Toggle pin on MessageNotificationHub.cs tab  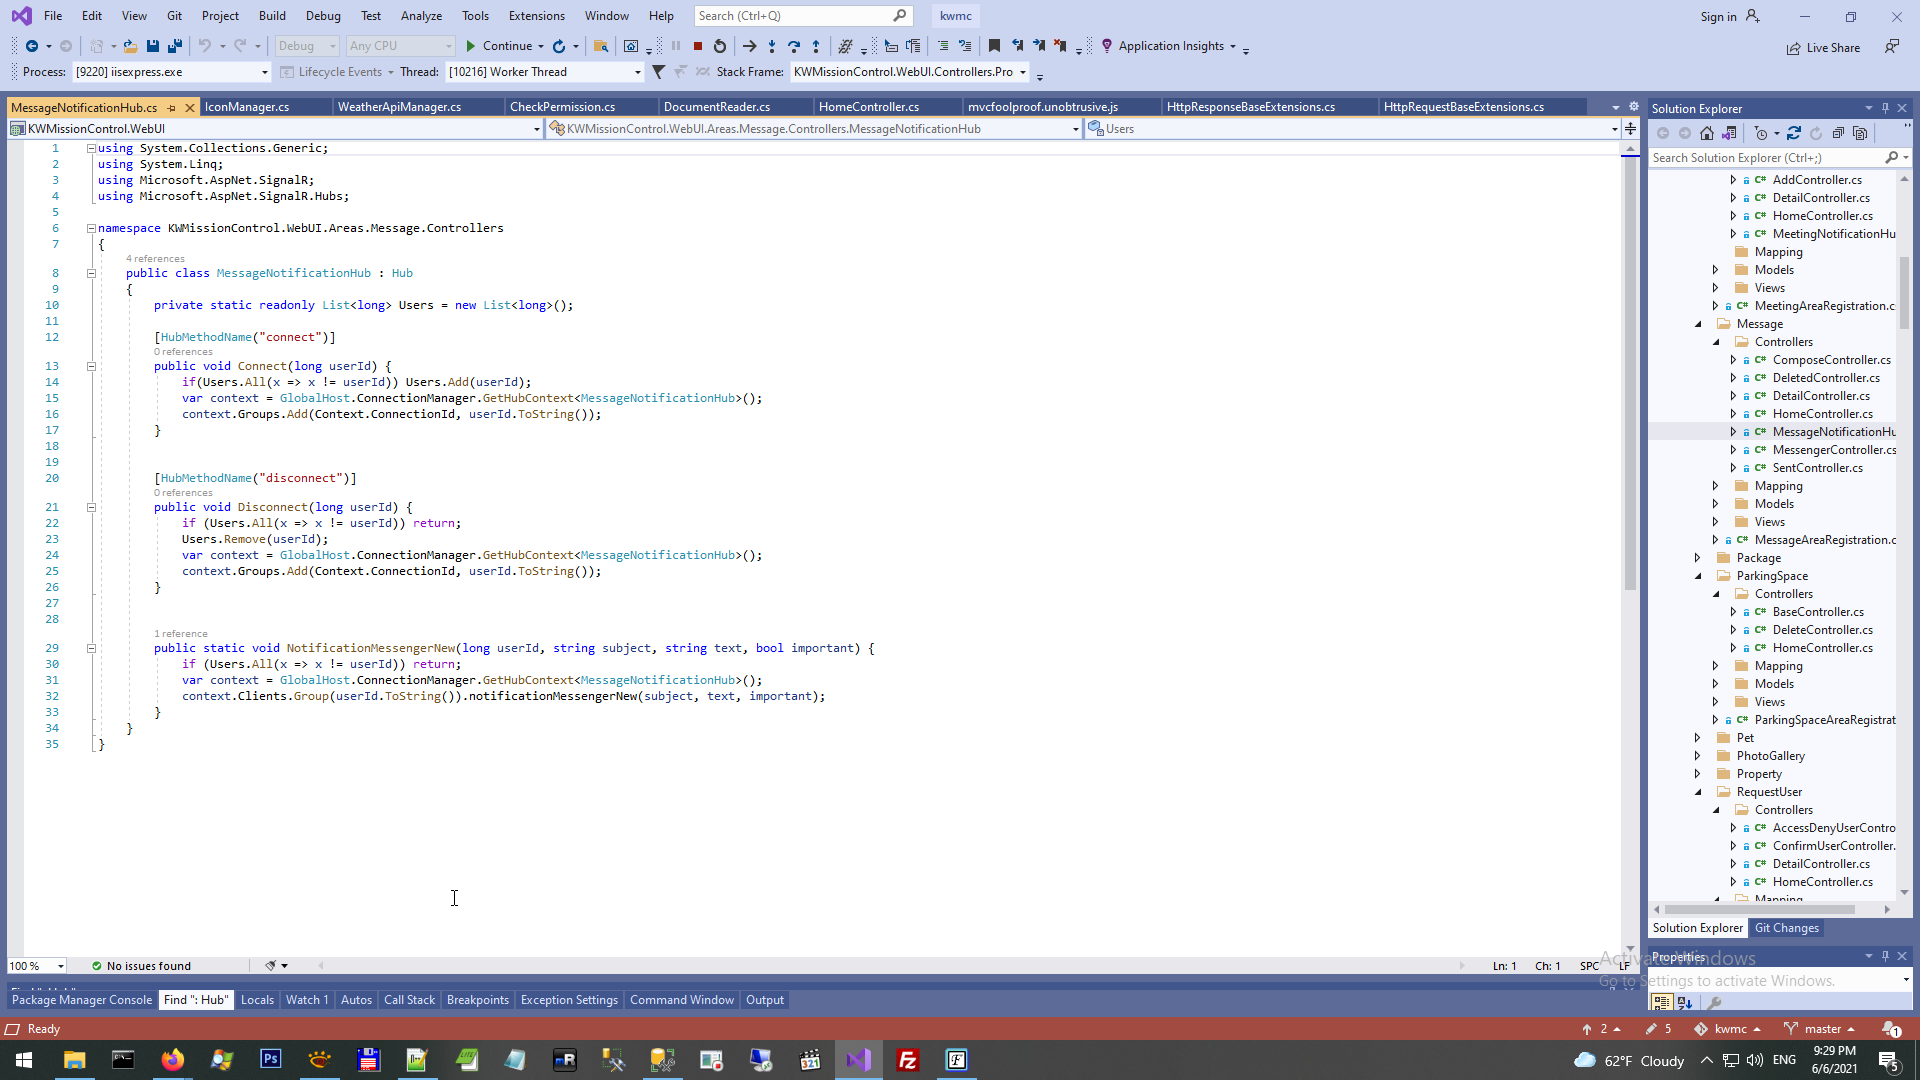[x=172, y=107]
